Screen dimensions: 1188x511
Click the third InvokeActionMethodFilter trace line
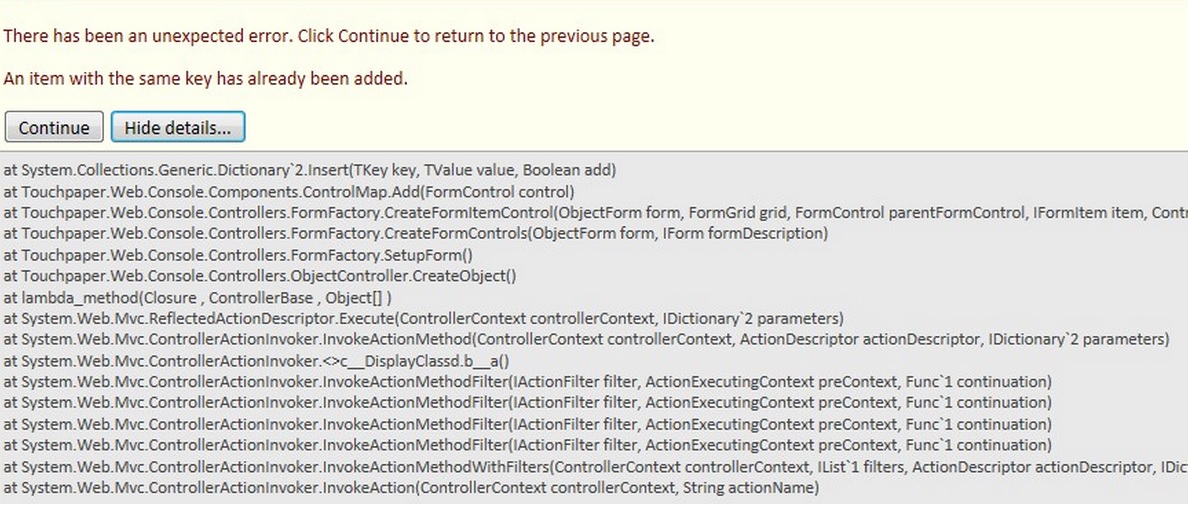527,425
